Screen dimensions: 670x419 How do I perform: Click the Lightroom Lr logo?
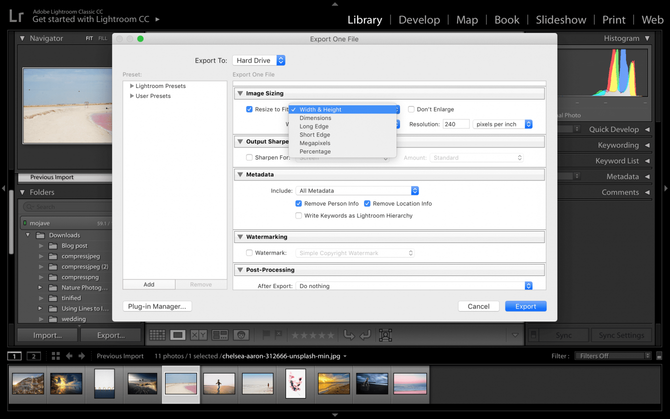tap(16, 16)
